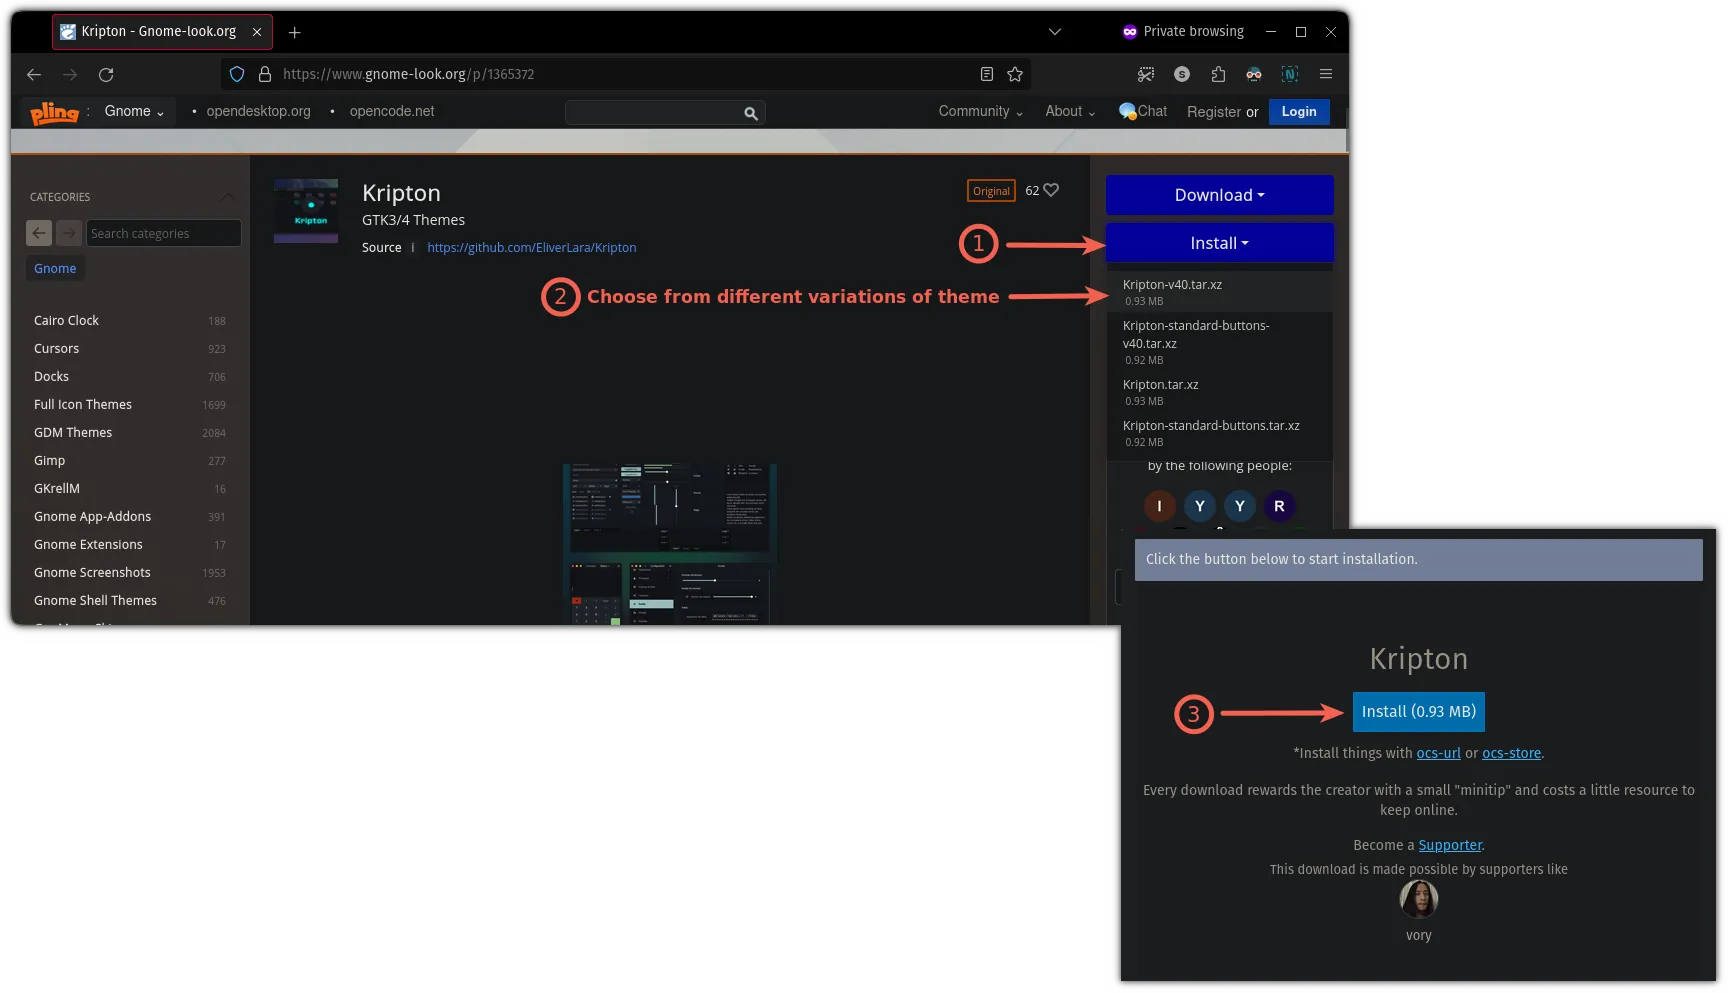Bookmark page with the star icon
This screenshot has height=993, width=1728.
coord(1015,74)
